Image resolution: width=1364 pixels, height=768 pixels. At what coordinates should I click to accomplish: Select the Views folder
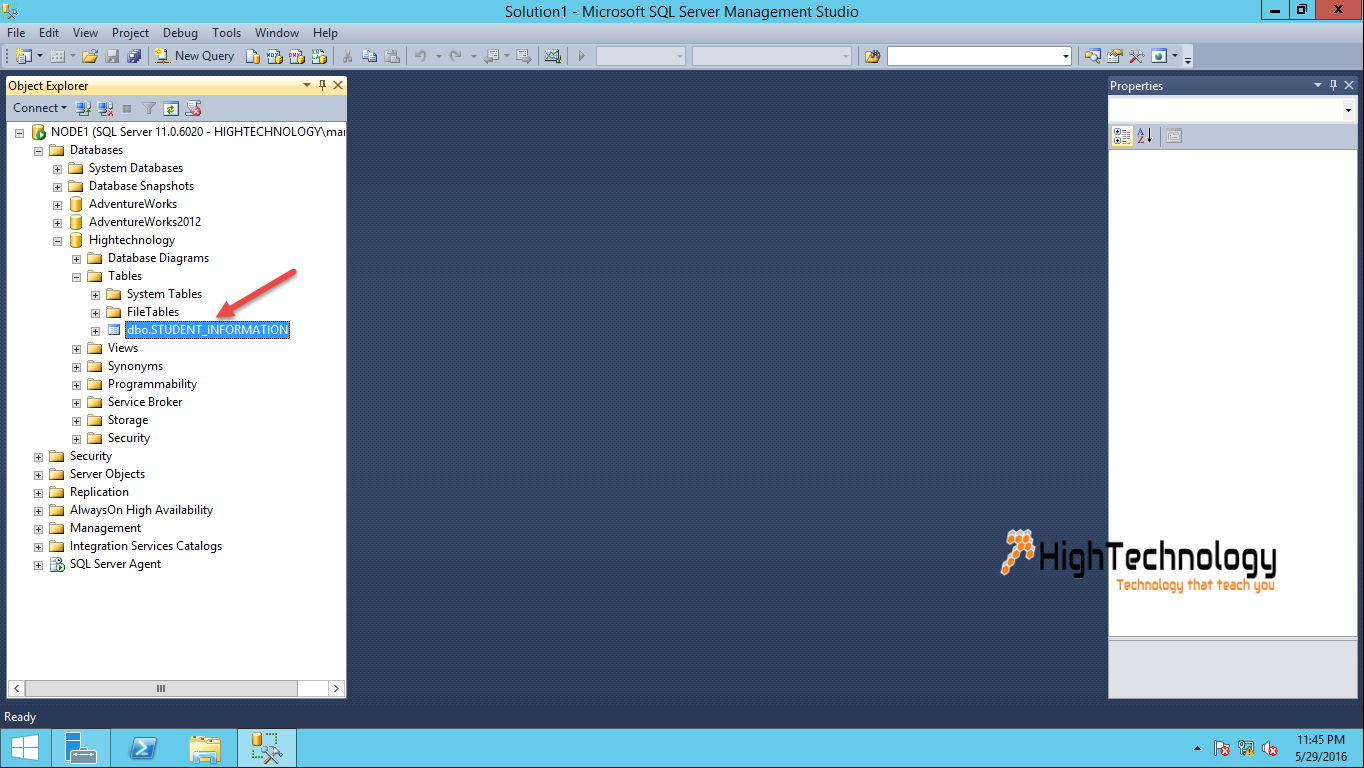pyautogui.click(x=123, y=348)
